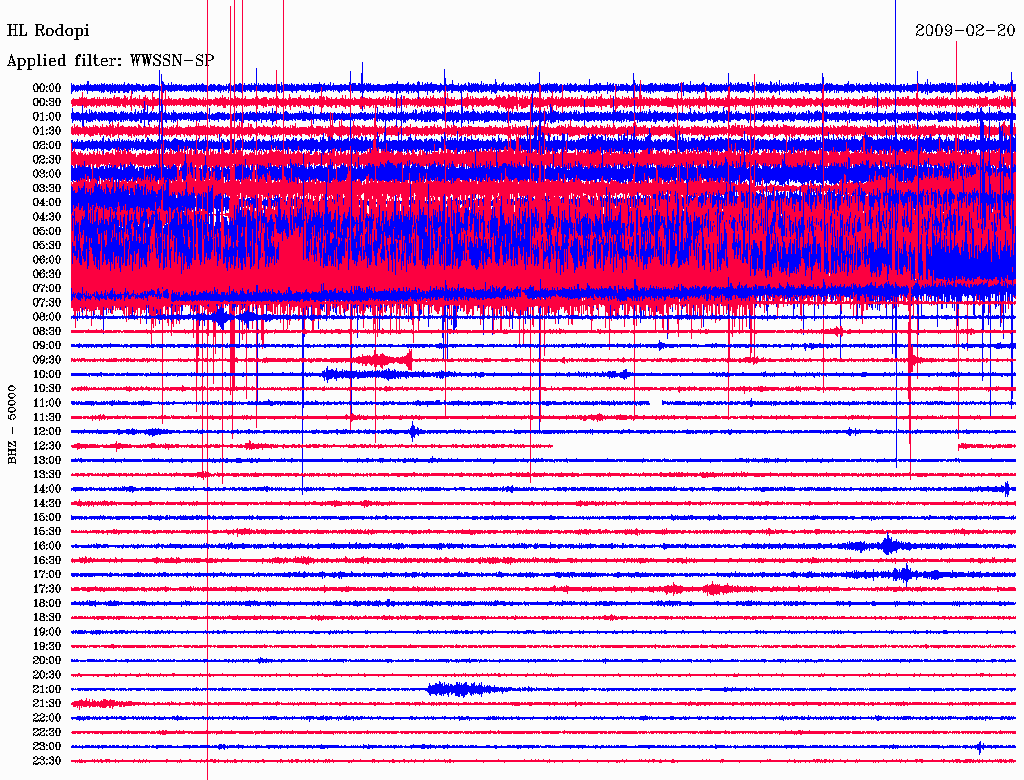
Task: Select the 09:00 time label
Action: (47, 346)
